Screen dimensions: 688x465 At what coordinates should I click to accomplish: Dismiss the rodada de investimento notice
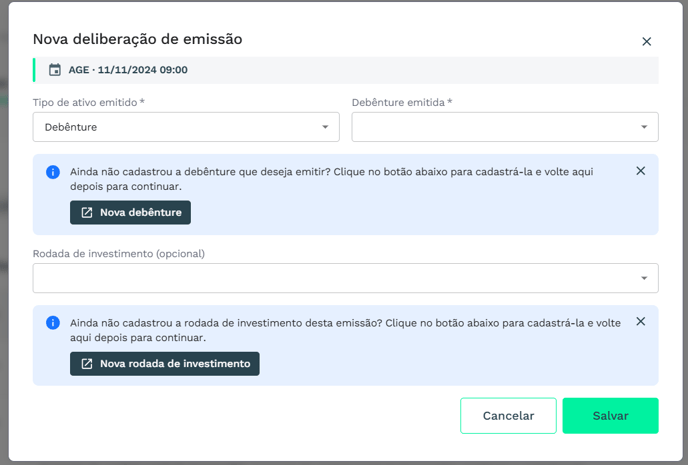click(x=641, y=322)
